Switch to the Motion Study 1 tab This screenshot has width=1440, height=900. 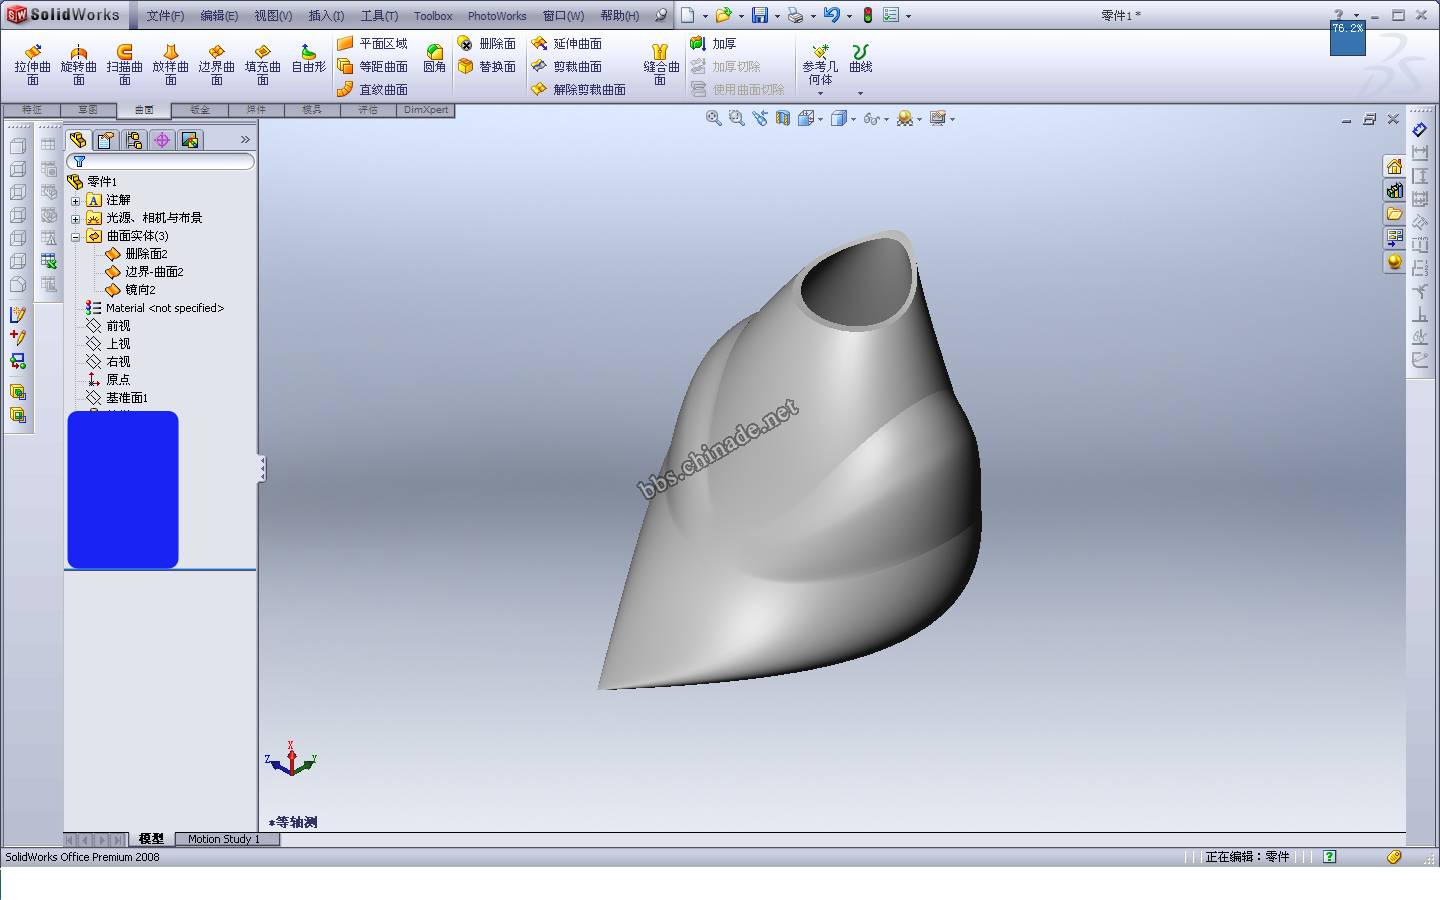point(224,839)
